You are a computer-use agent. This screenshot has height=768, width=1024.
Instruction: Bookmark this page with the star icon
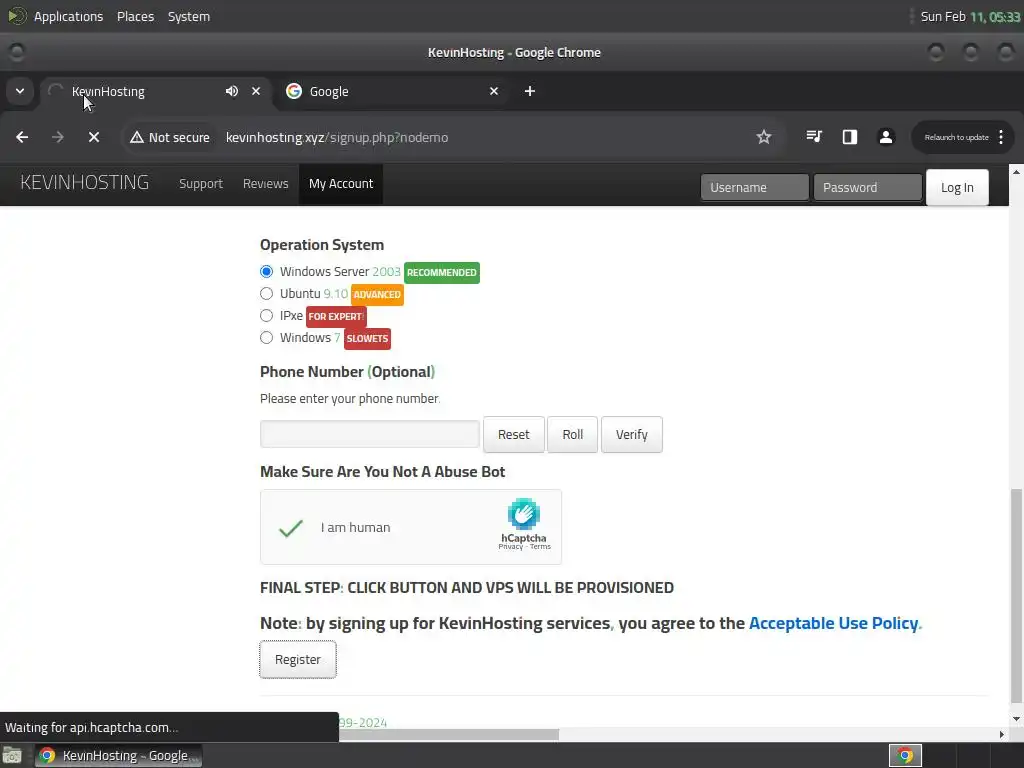click(x=763, y=137)
